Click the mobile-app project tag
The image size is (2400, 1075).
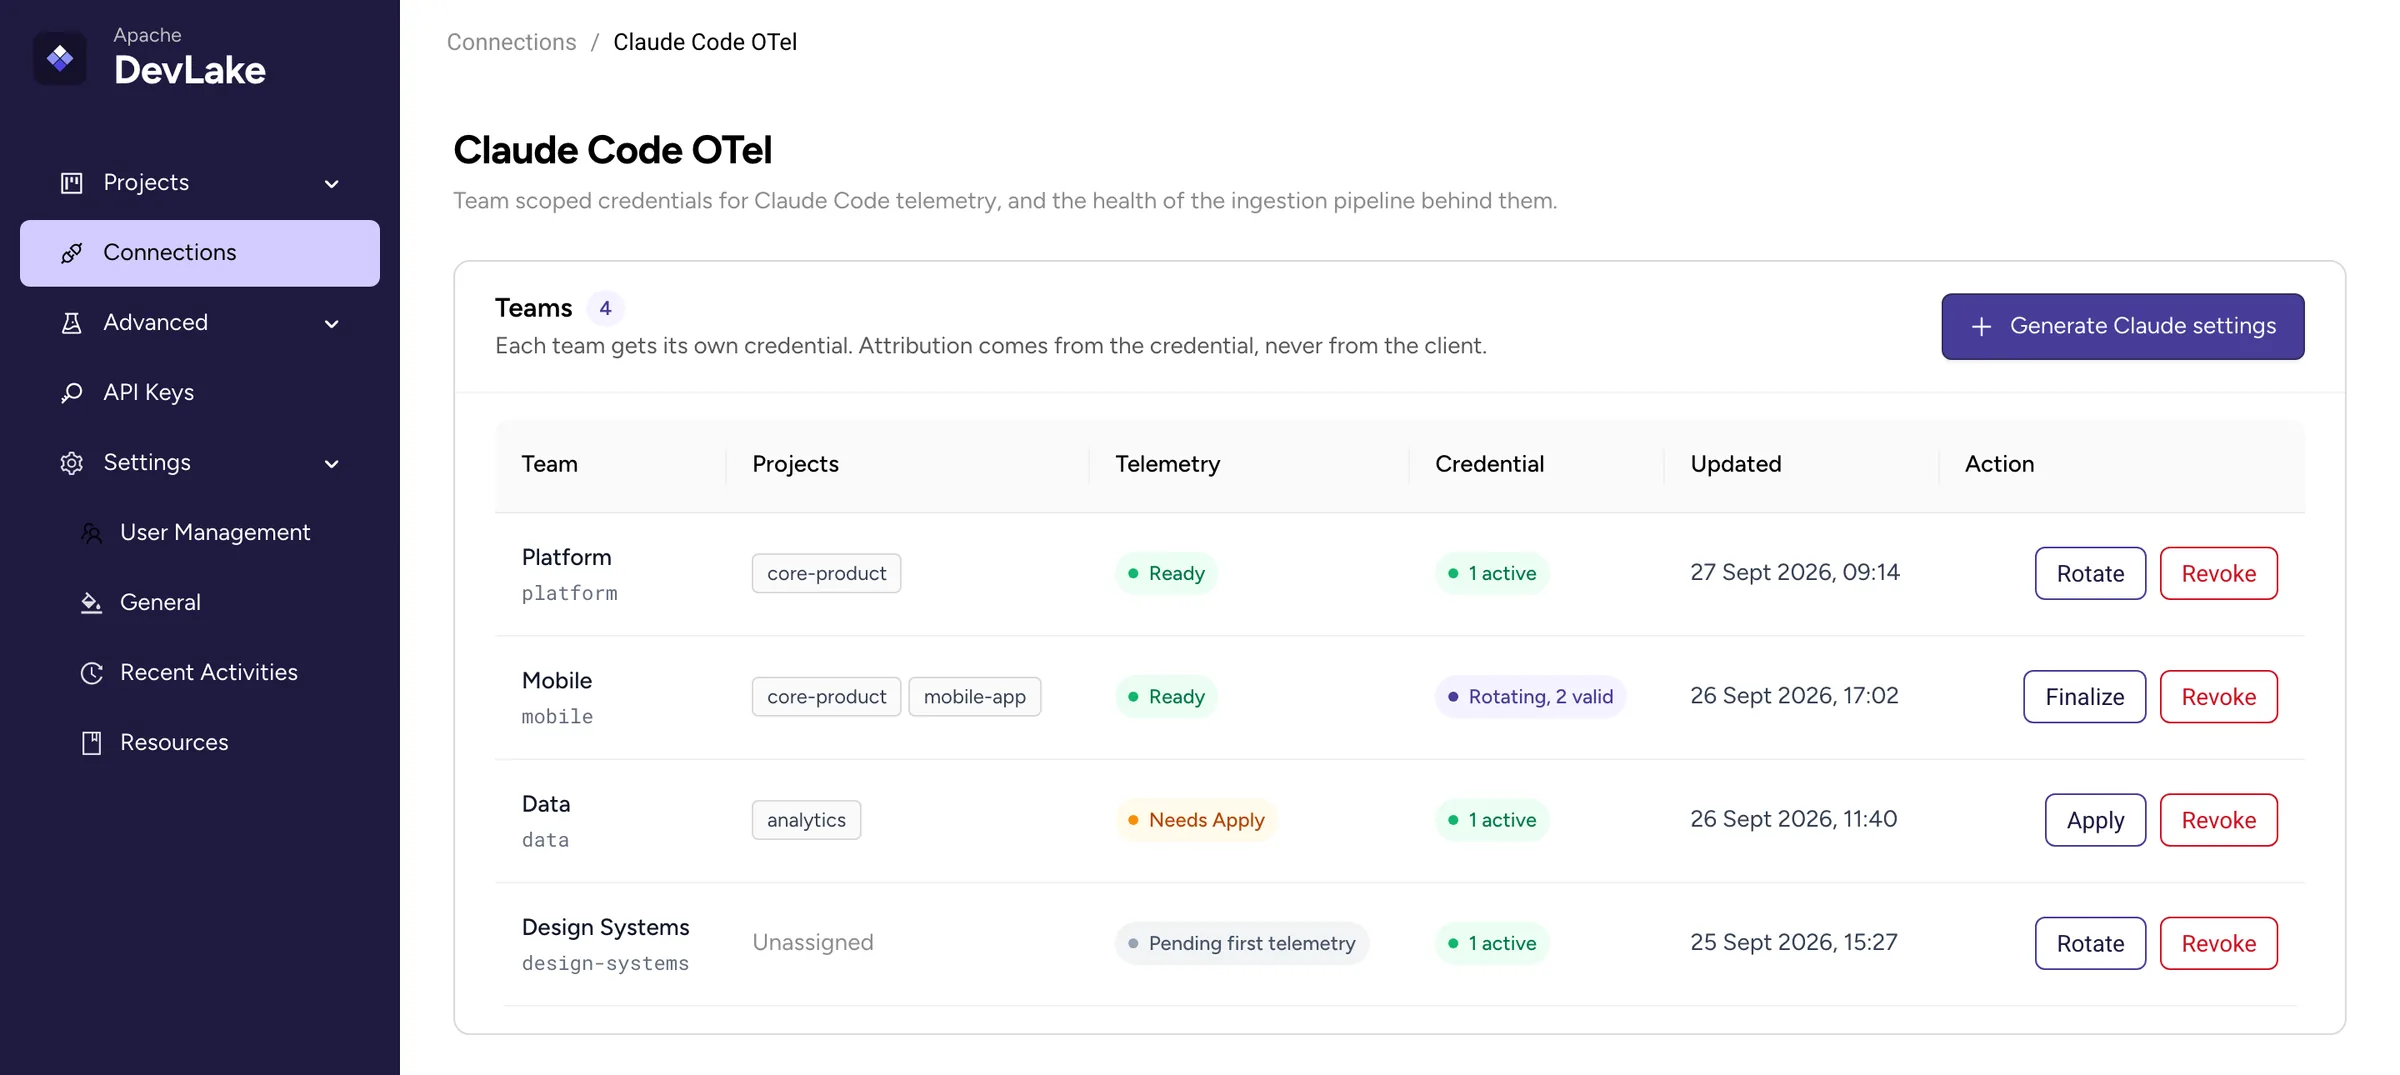pos(974,697)
